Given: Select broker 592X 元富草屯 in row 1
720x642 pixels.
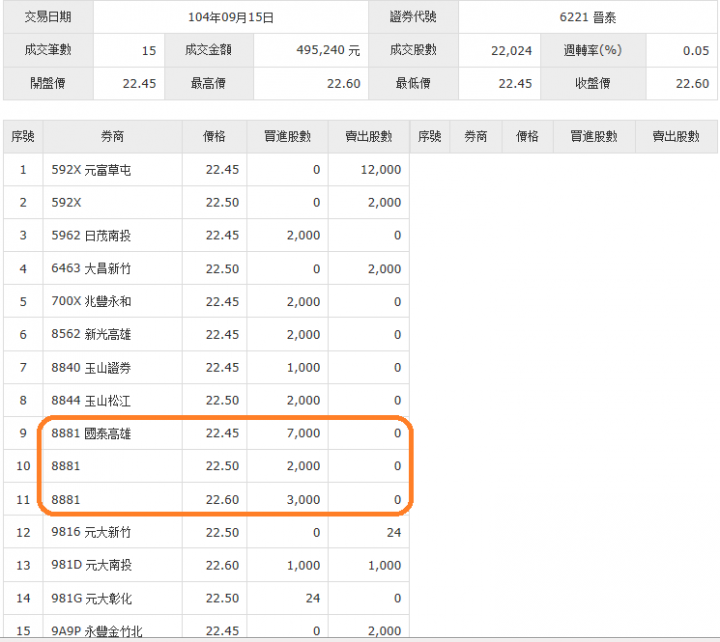Looking at the screenshot, I should click(91, 170).
